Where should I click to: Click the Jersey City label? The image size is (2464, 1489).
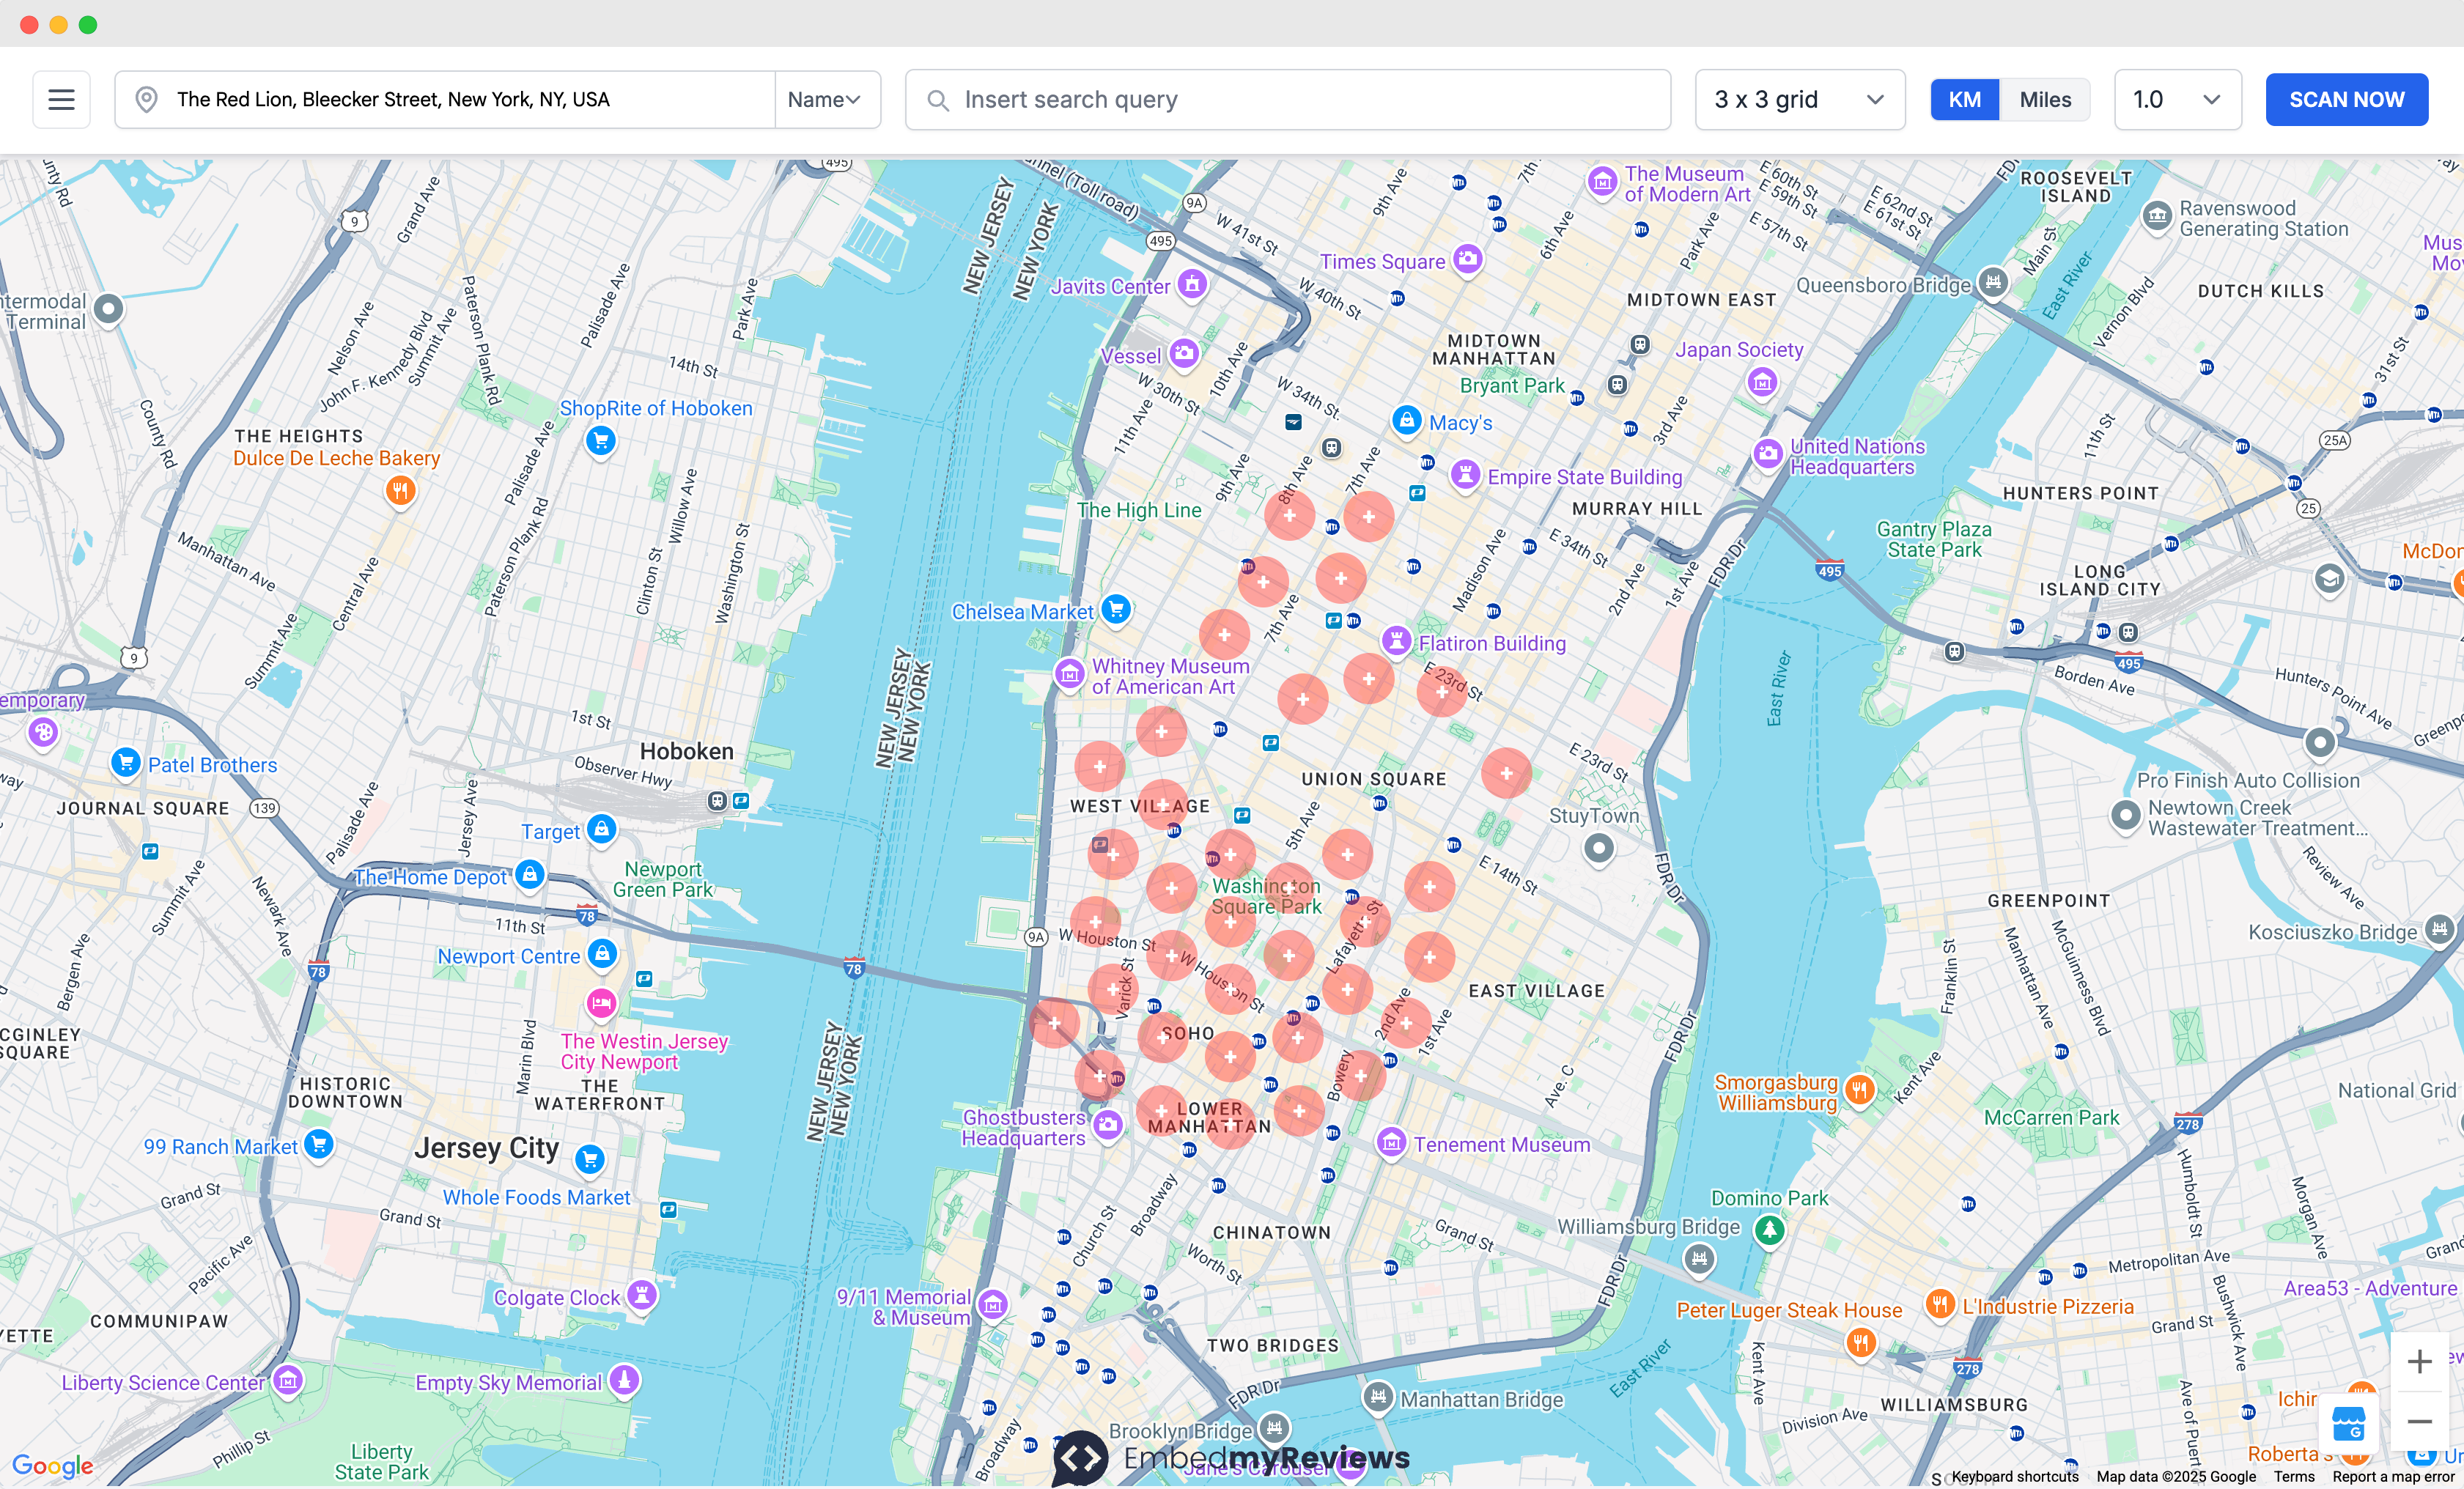(486, 1147)
